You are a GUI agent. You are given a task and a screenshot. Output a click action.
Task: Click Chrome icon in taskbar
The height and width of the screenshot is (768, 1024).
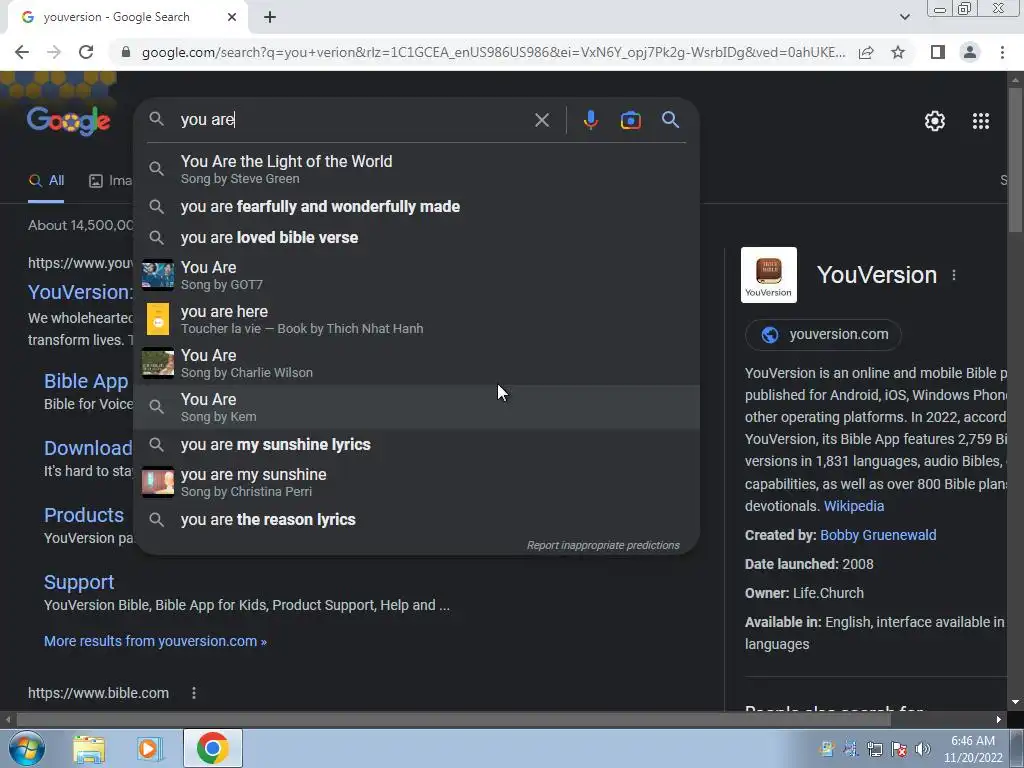coord(212,748)
